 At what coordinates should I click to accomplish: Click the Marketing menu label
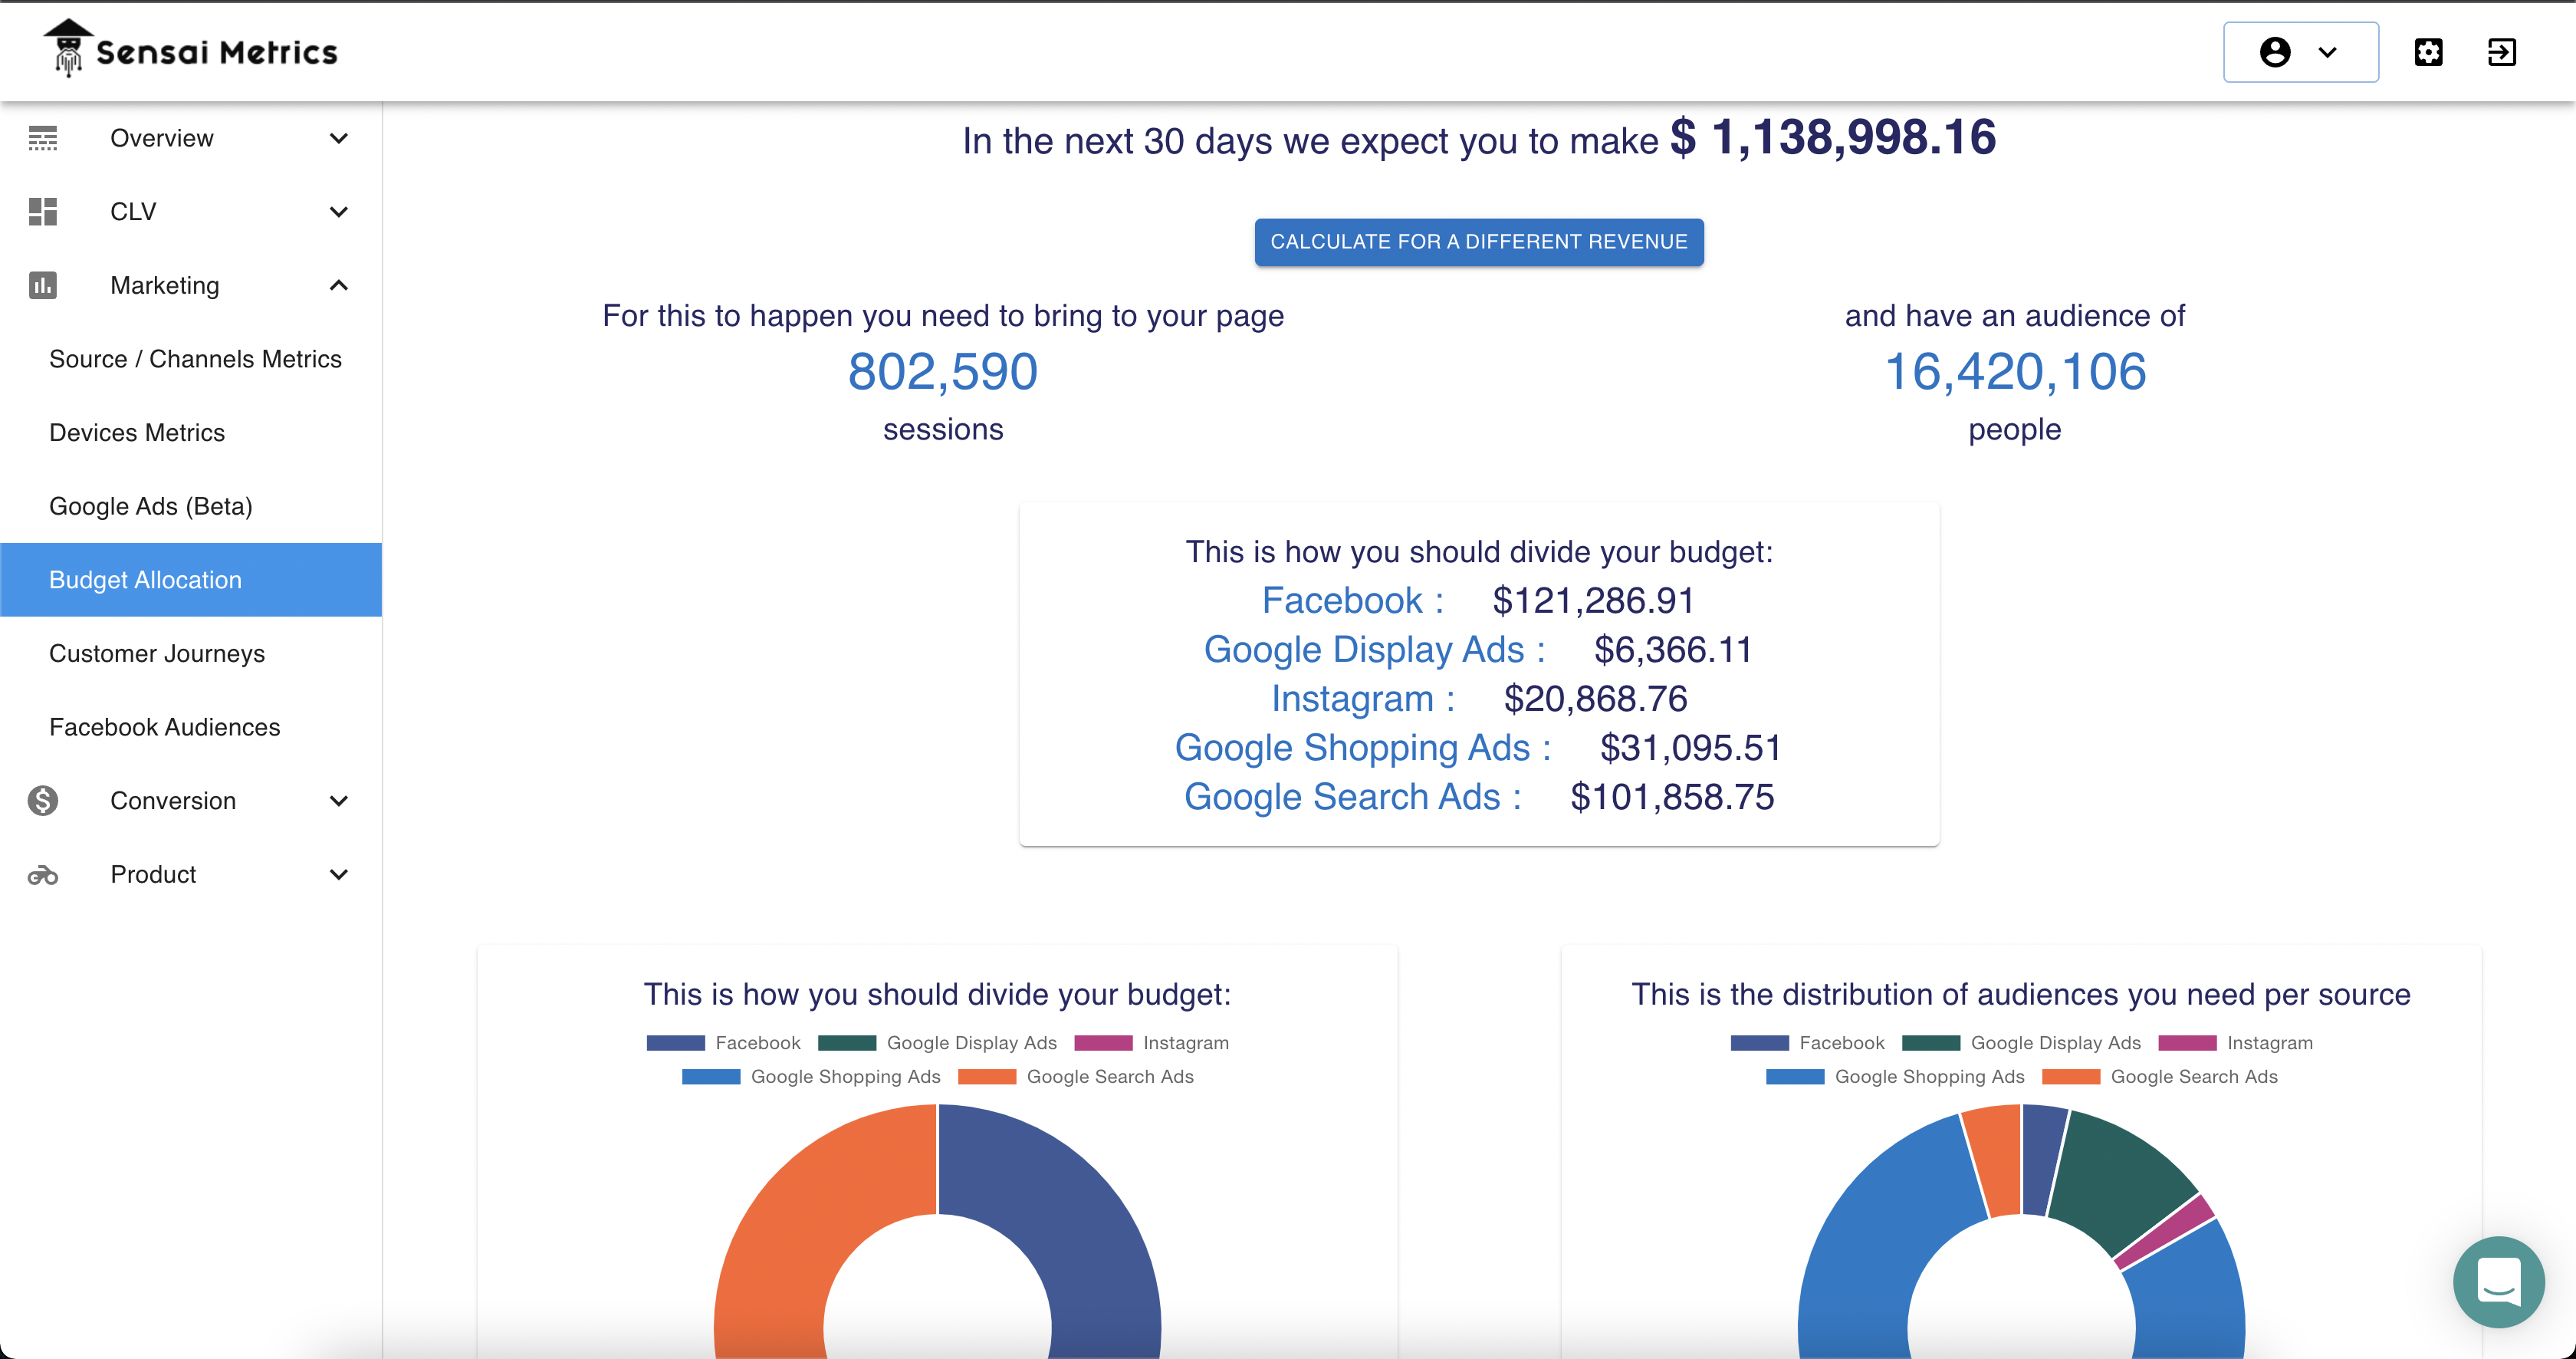coord(165,285)
